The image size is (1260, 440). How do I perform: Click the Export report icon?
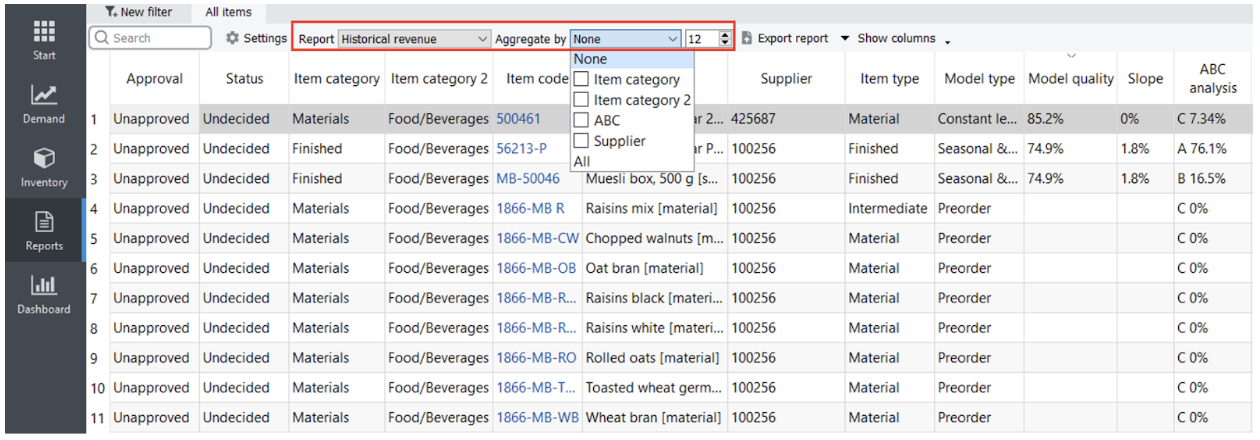point(747,38)
